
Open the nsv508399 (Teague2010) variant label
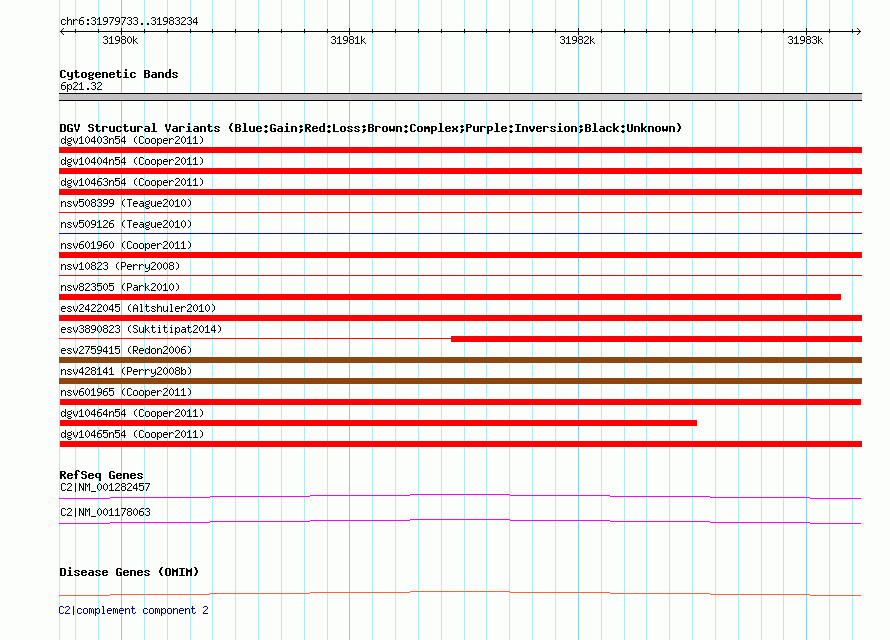click(x=126, y=203)
